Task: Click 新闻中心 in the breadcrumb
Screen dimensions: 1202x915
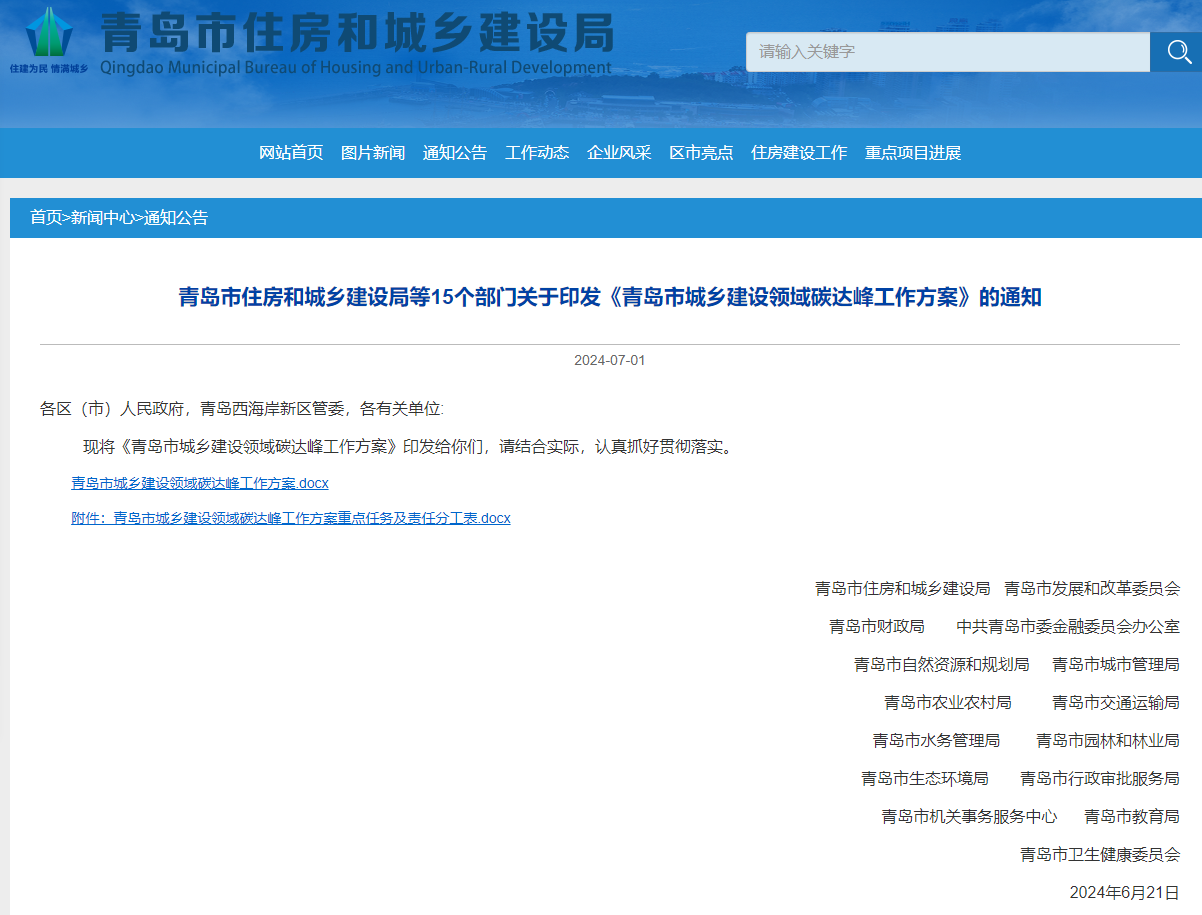Action: pos(102,217)
